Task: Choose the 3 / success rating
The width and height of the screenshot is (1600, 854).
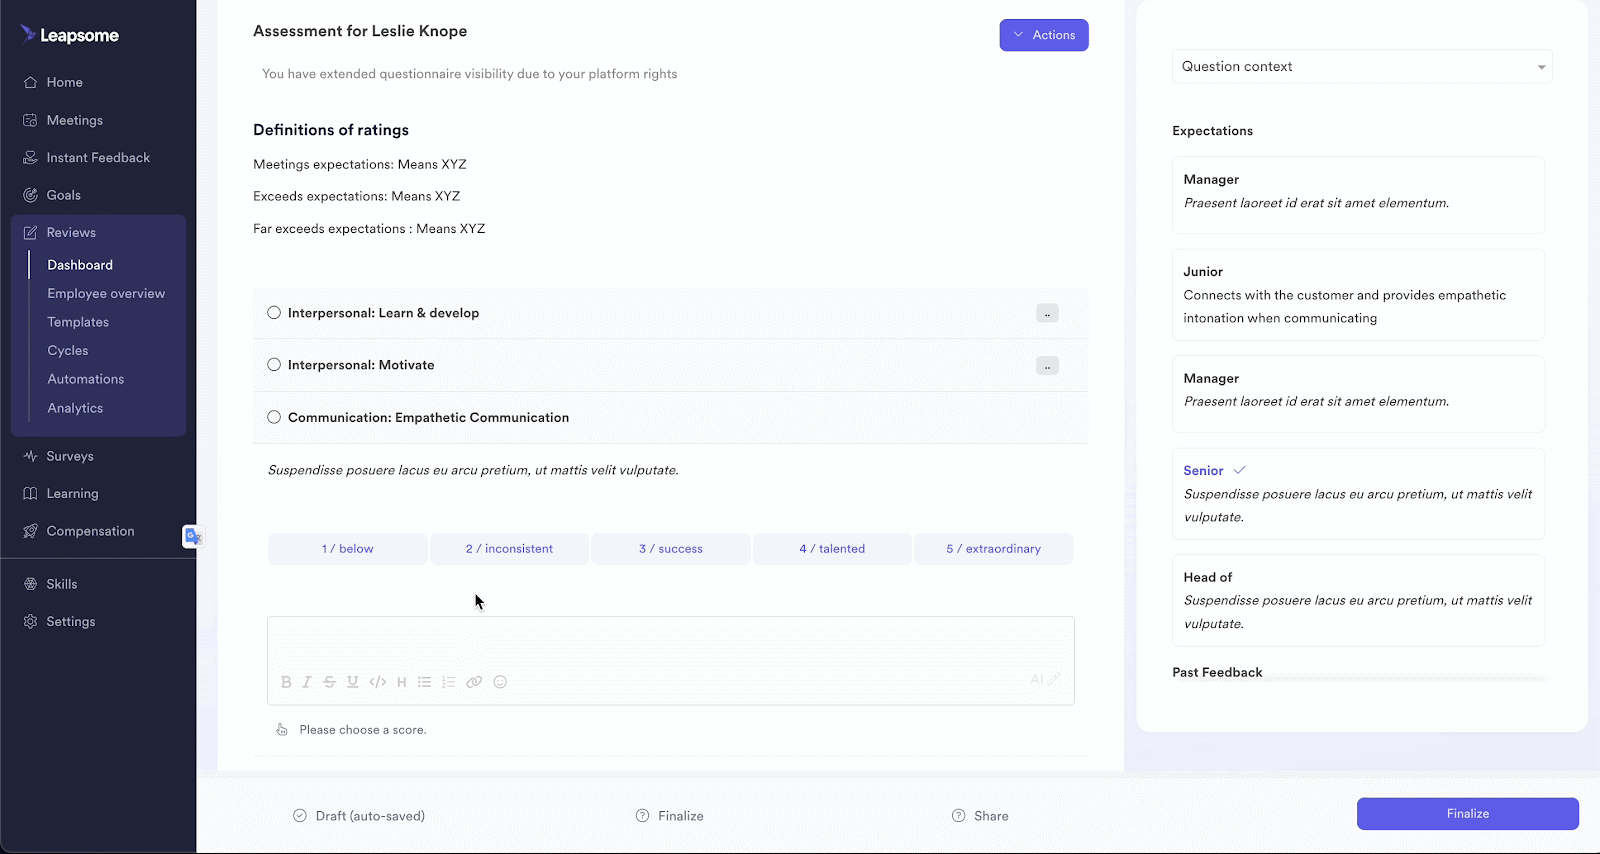Action: click(x=670, y=549)
